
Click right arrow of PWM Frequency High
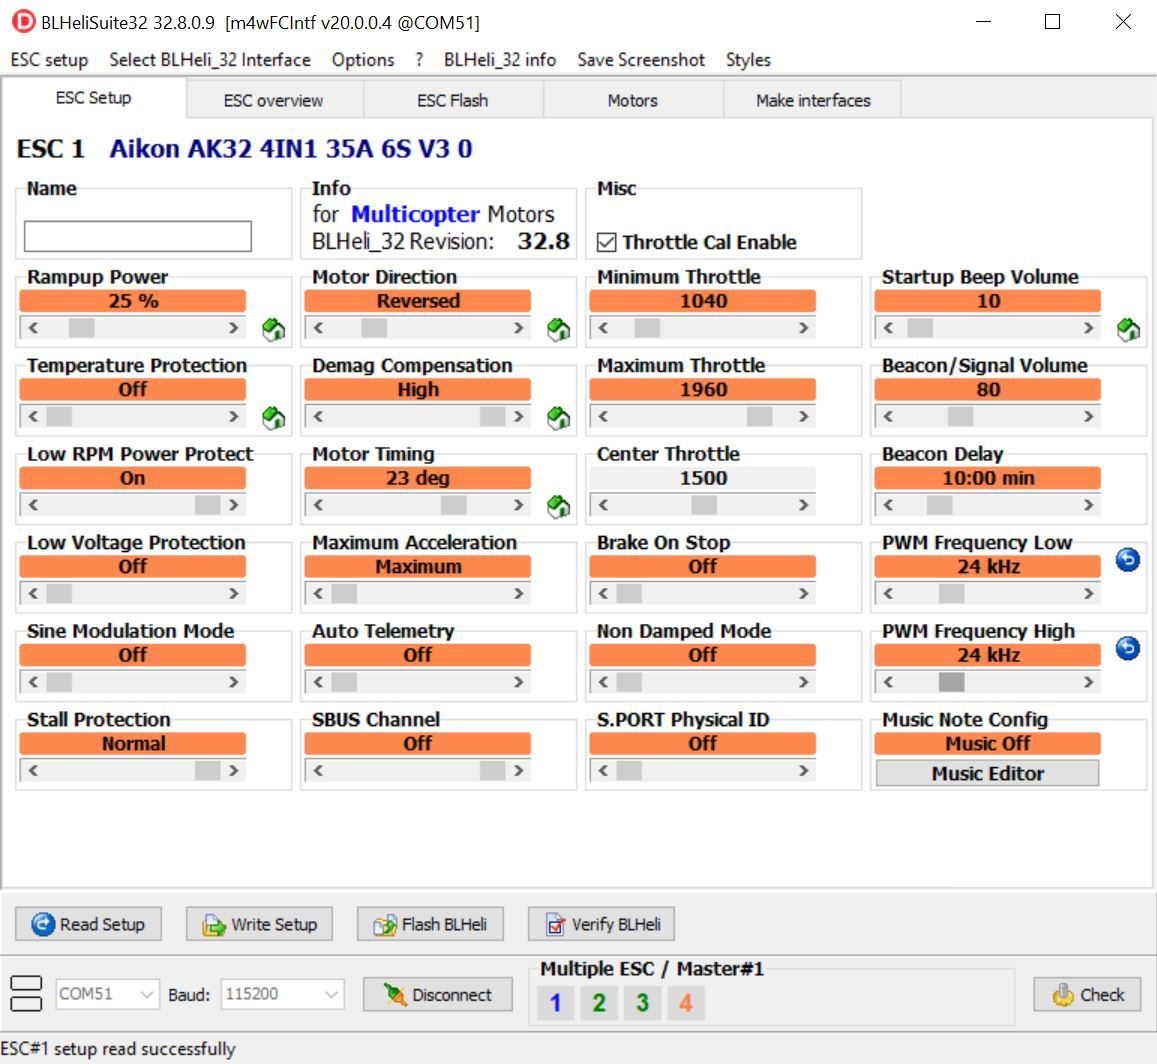1088,682
